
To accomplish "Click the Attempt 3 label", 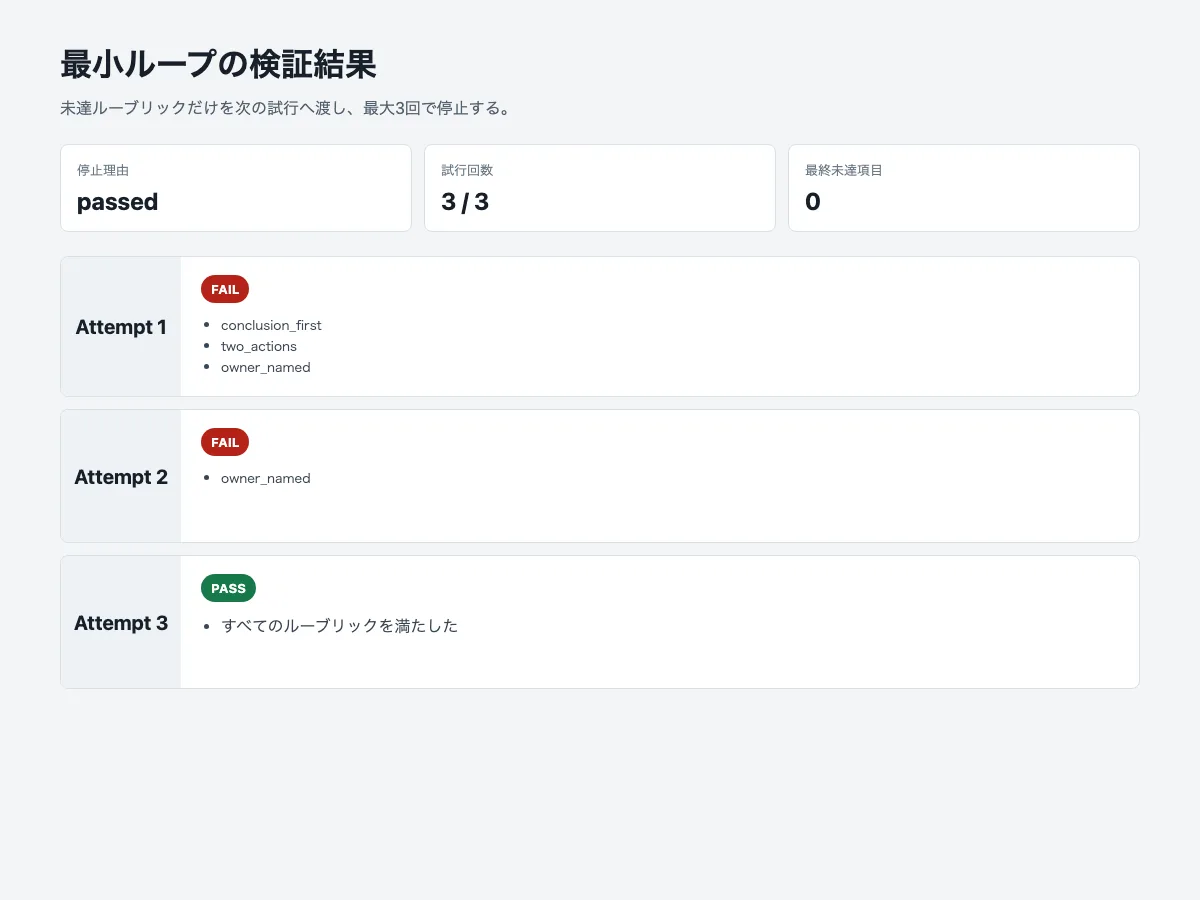I will click(x=121, y=623).
